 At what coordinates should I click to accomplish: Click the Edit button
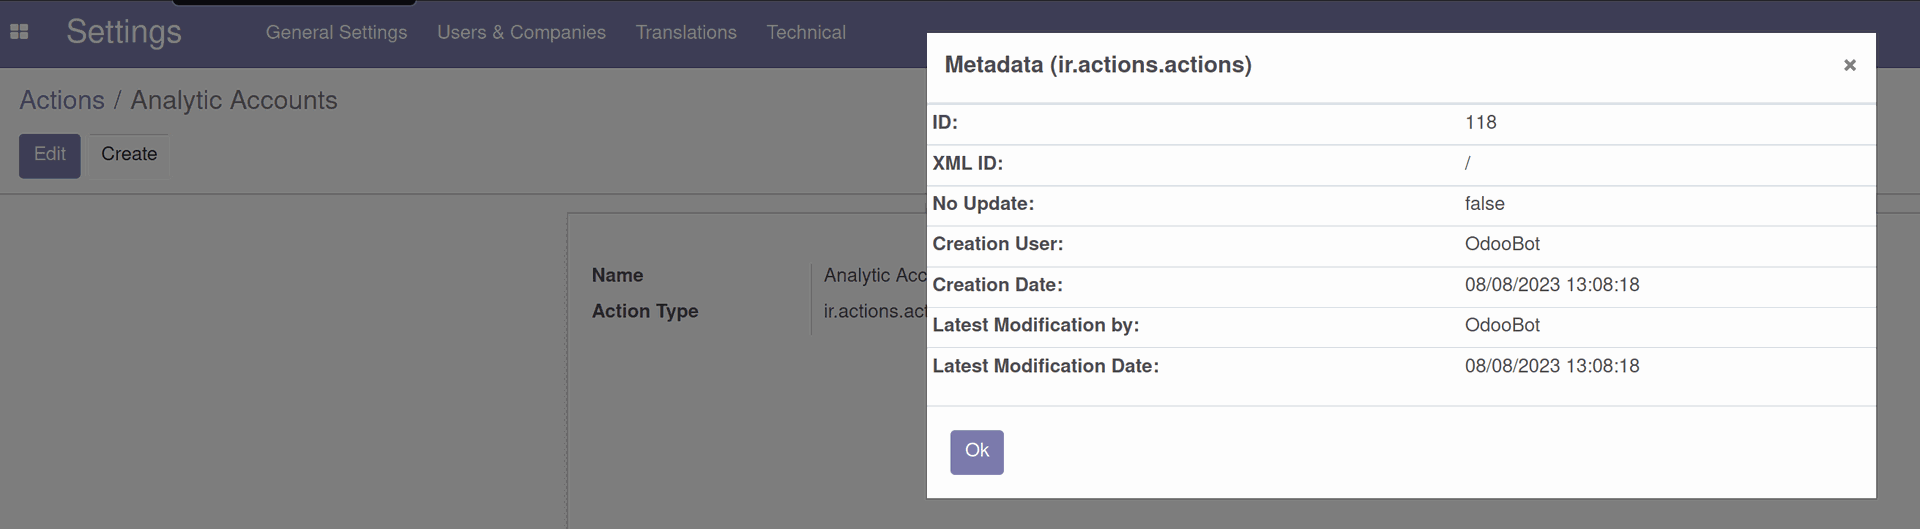[50, 155]
